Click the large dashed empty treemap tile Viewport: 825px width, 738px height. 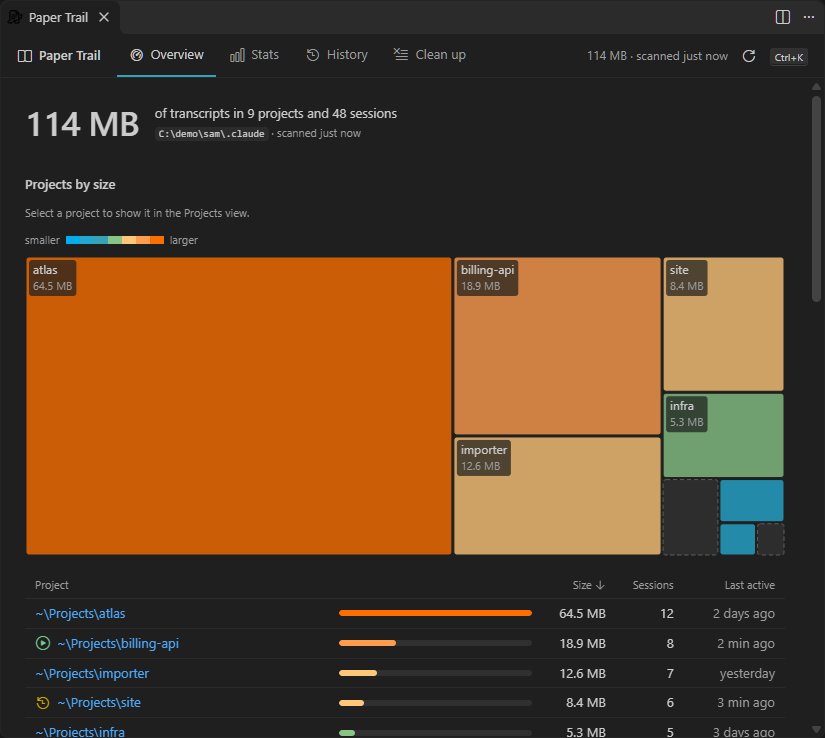coord(690,517)
